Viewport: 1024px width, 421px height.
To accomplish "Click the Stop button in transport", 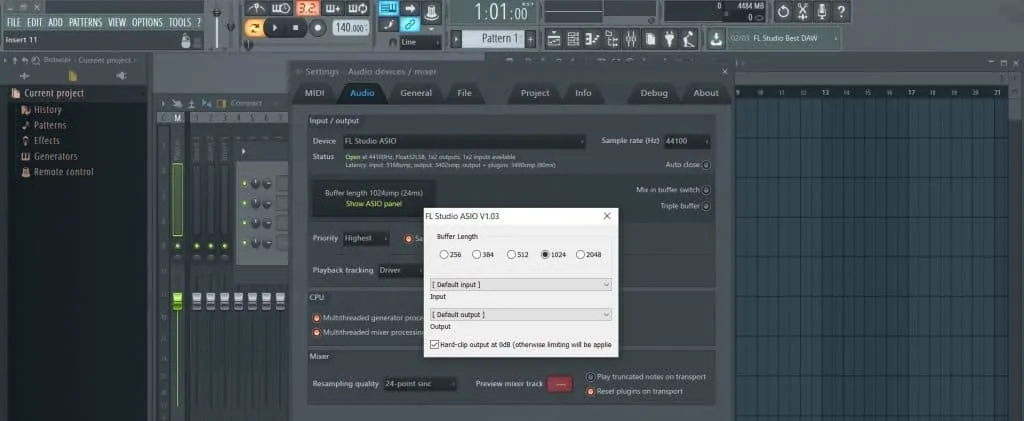I will click(x=295, y=28).
